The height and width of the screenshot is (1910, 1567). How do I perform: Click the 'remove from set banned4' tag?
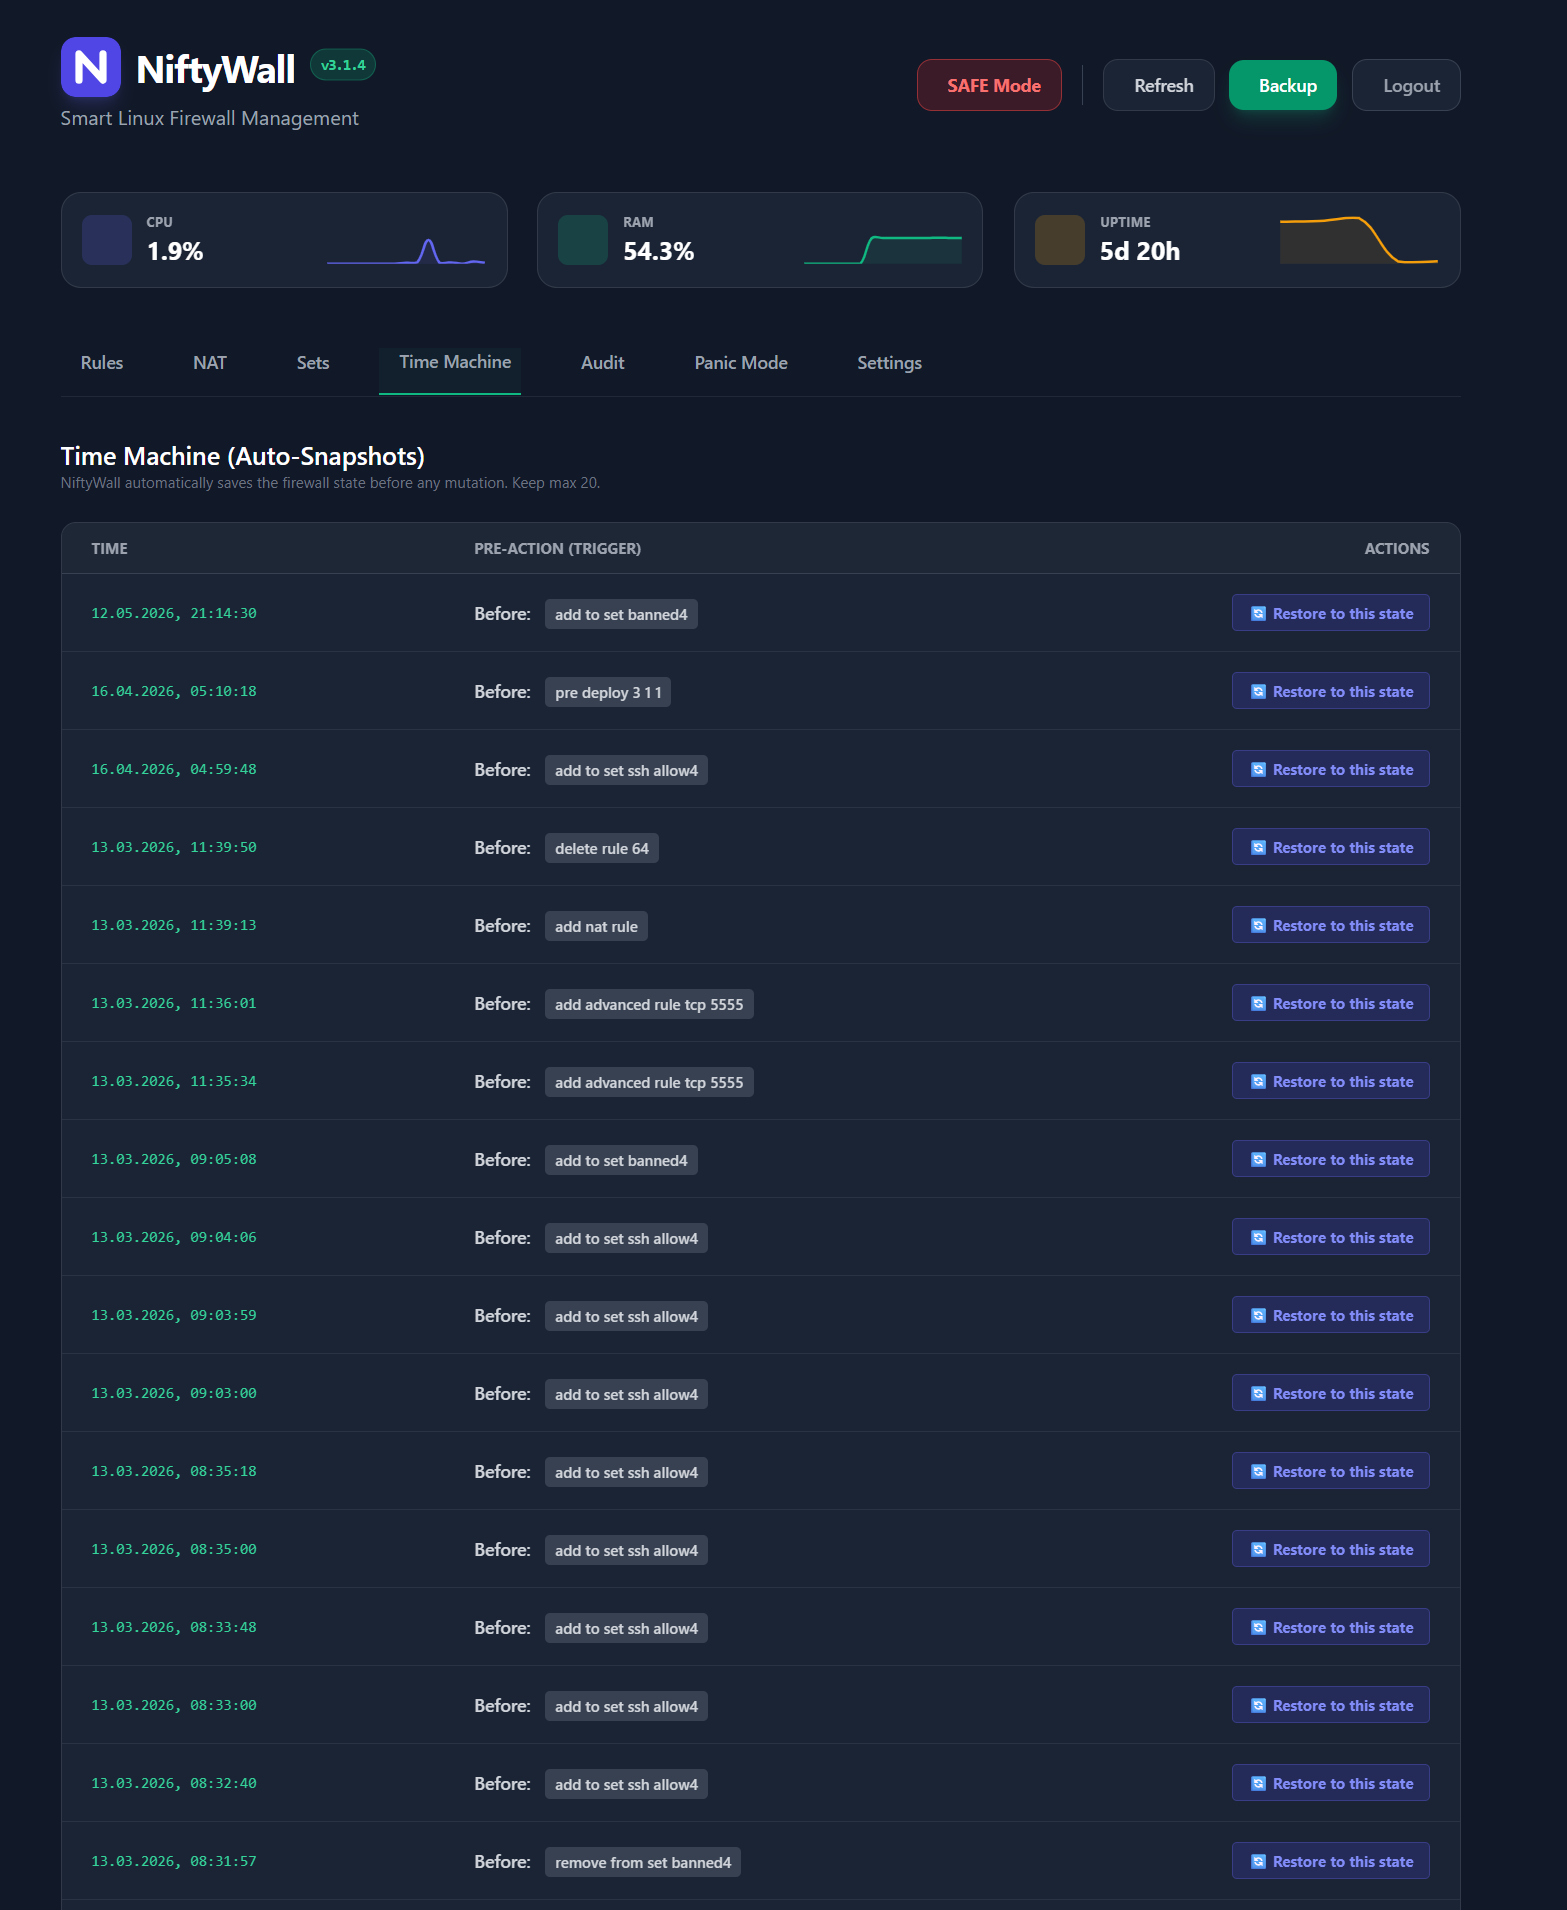tap(643, 1862)
